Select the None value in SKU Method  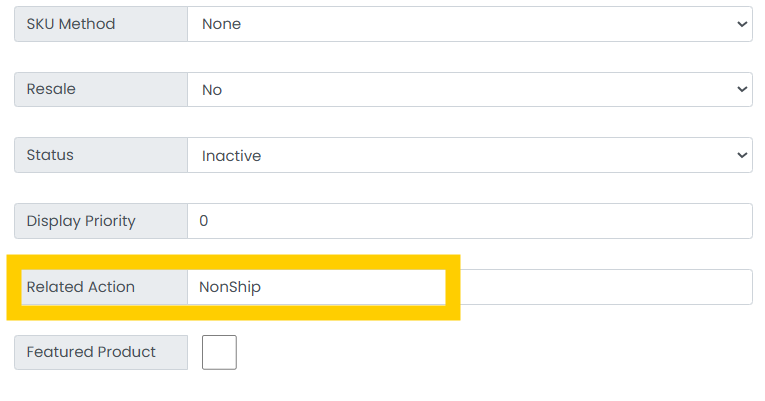pos(221,24)
